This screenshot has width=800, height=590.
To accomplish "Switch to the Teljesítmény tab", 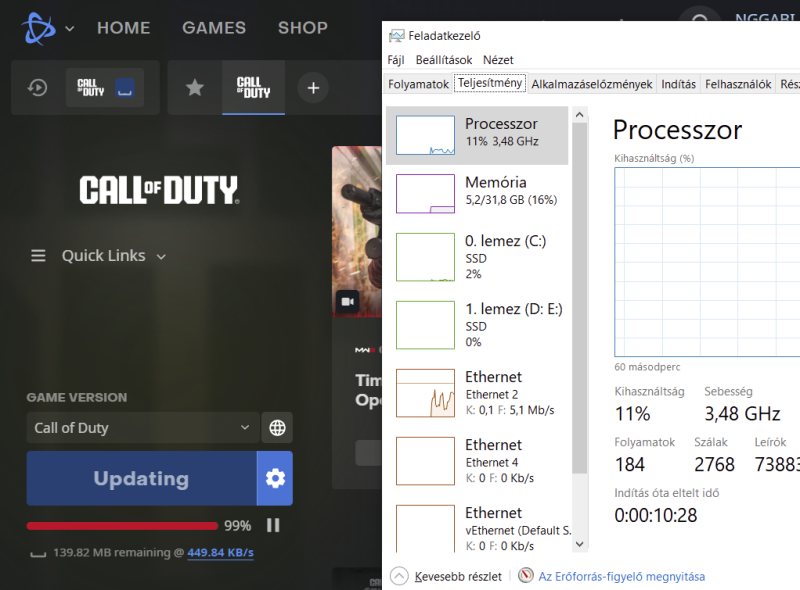I will 490,83.
